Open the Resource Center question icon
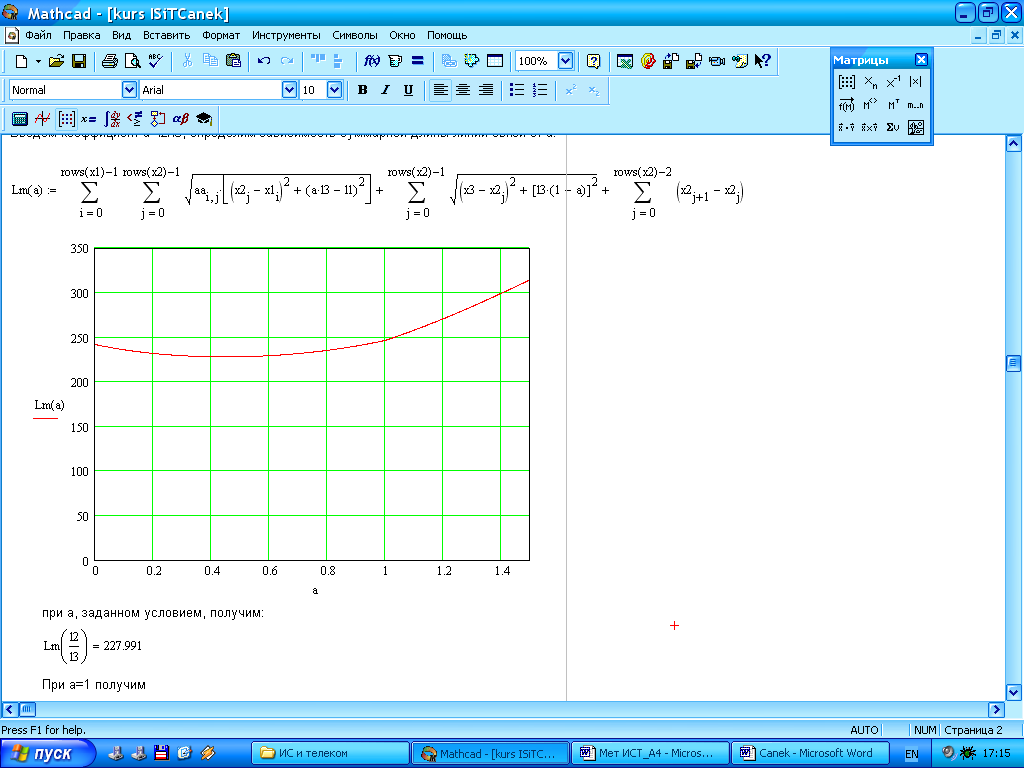This screenshot has width=1024, height=768. point(593,61)
